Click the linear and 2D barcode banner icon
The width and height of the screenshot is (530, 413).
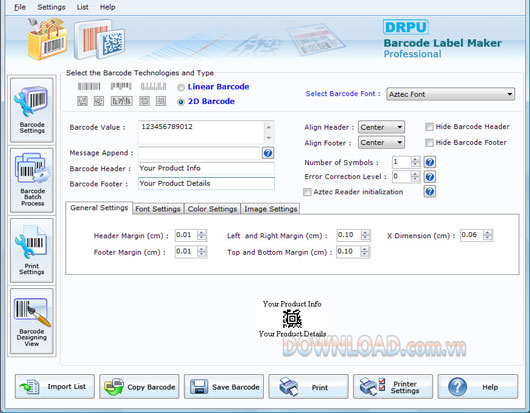pos(99,39)
